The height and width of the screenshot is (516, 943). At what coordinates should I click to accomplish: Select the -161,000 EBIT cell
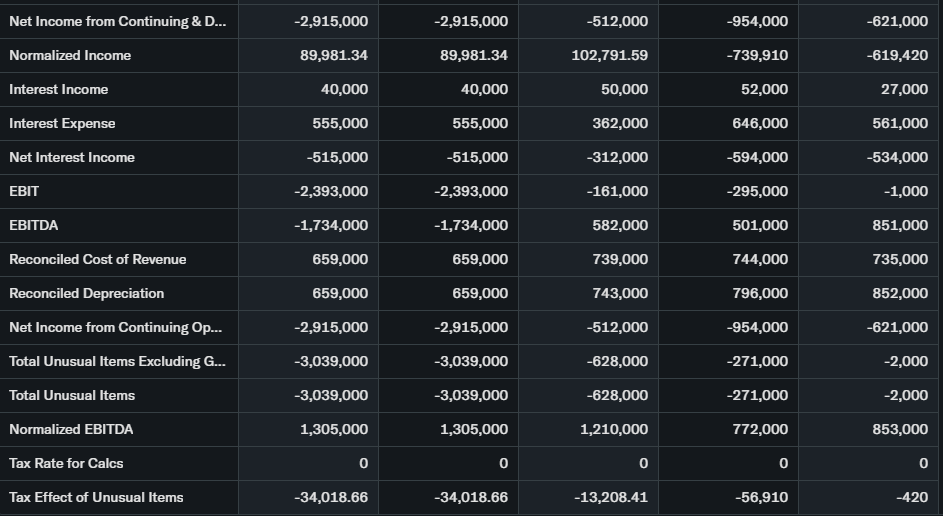tap(617, 191)
